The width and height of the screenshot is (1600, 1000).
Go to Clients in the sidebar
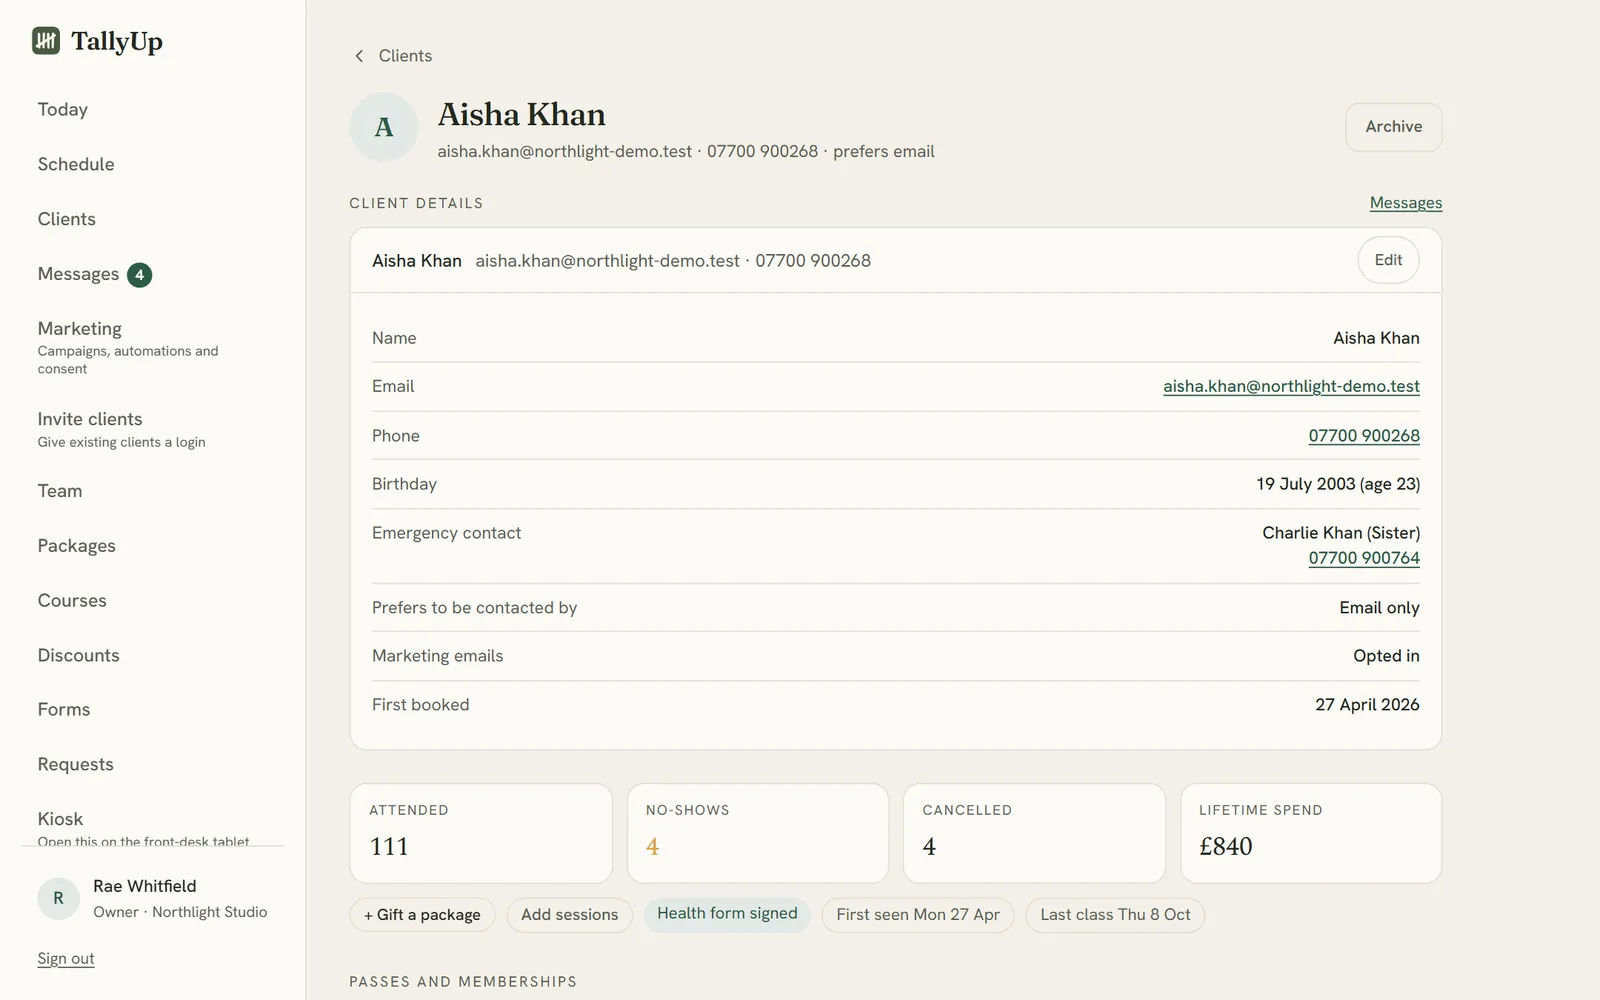(67, 219)
